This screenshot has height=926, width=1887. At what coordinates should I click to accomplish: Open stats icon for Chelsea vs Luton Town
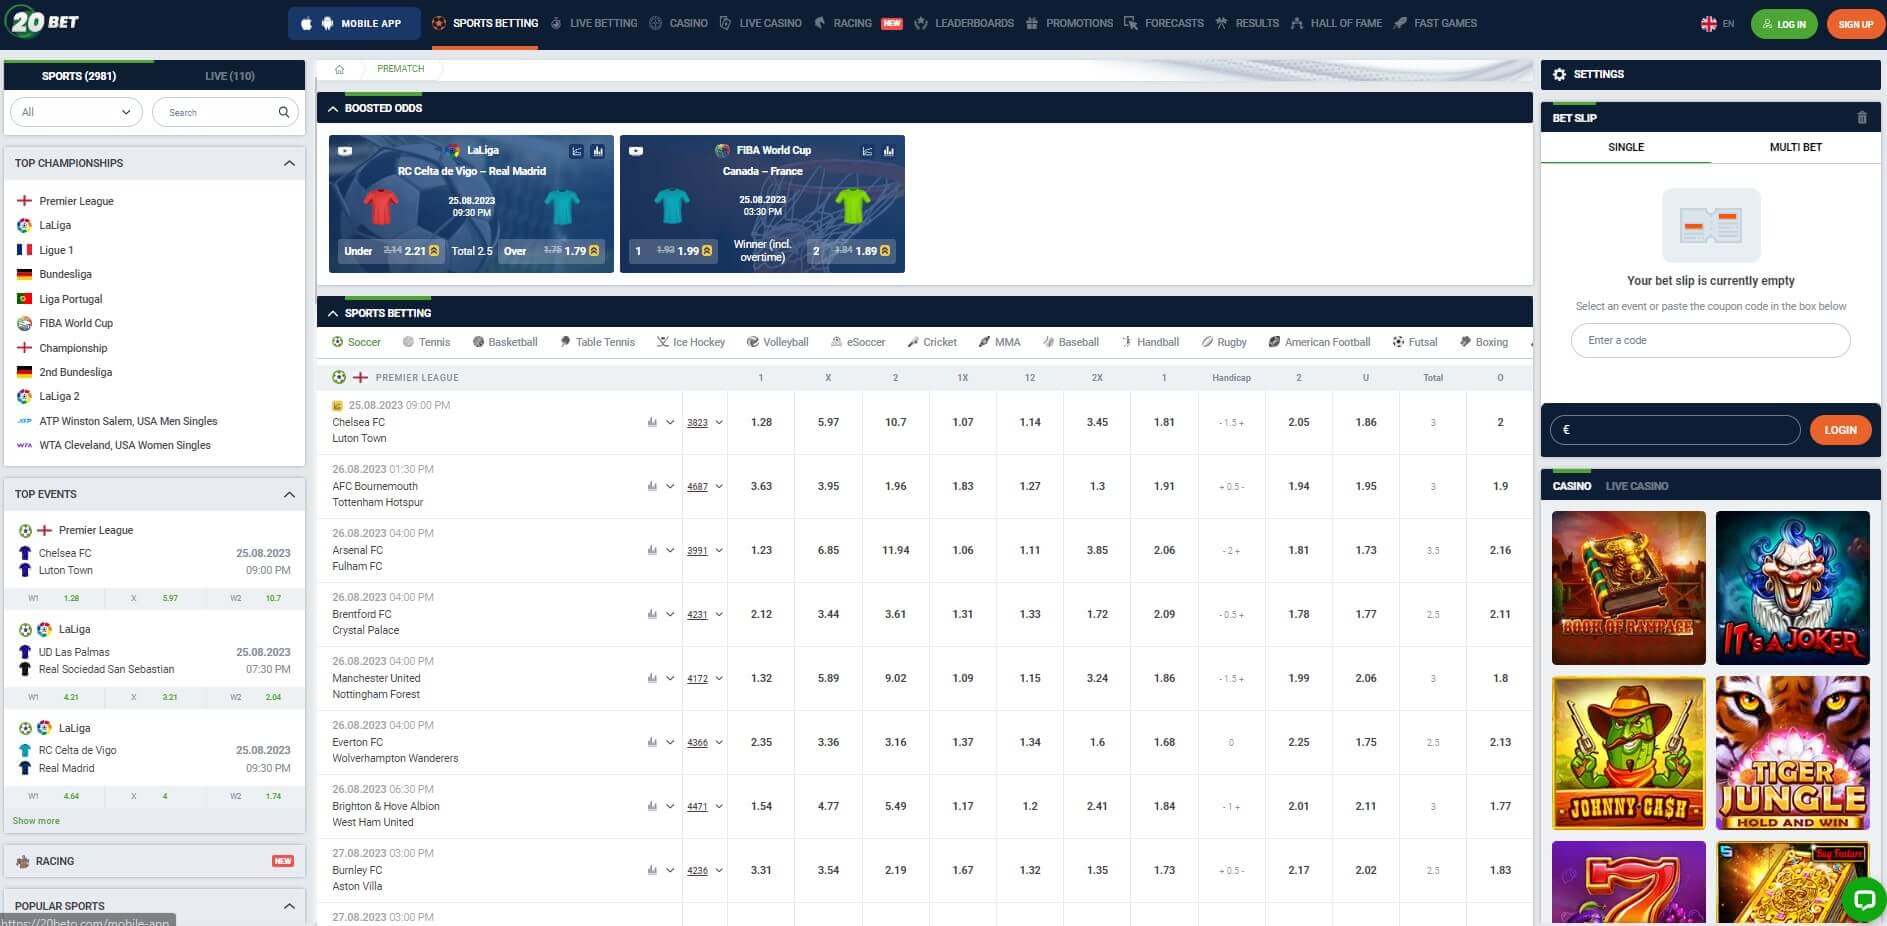652,422
